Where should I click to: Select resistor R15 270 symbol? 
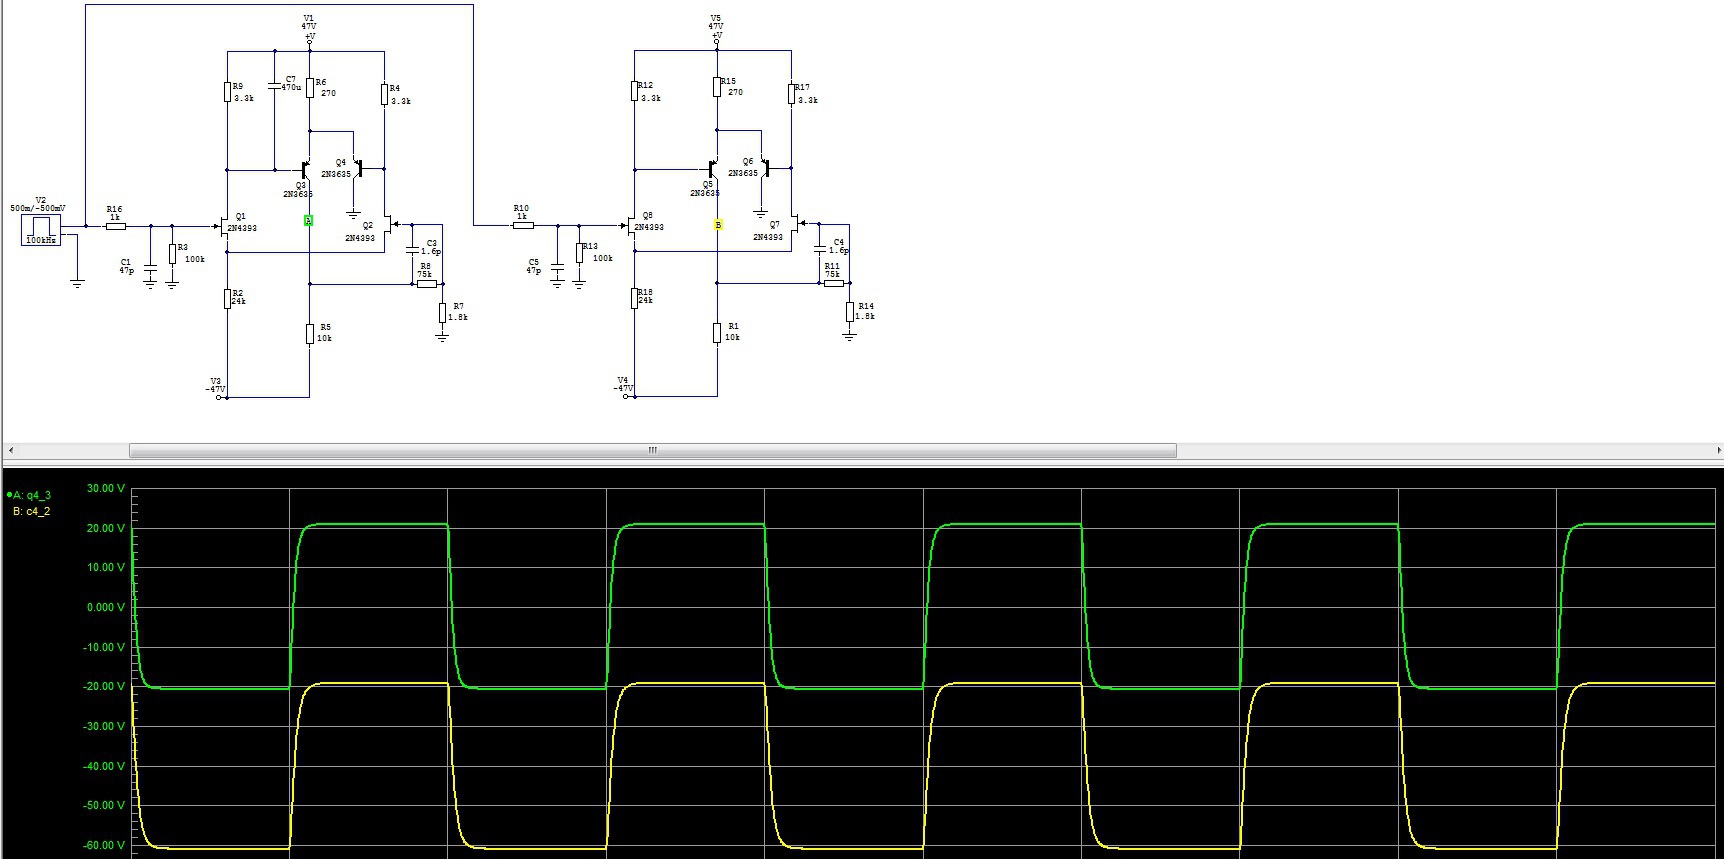(x=717, y=87)
